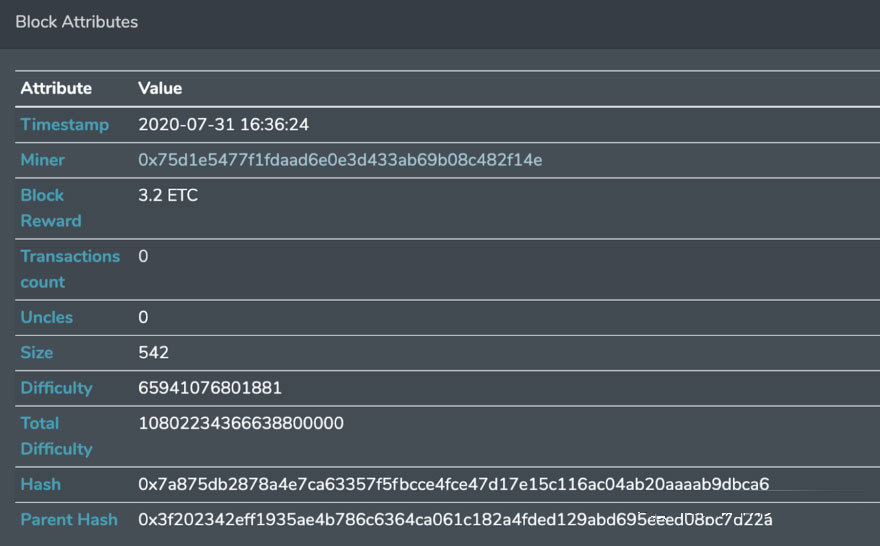Click the Timestamp attribute label
Viewport: 880px width, 546px height.
(65, 125)
